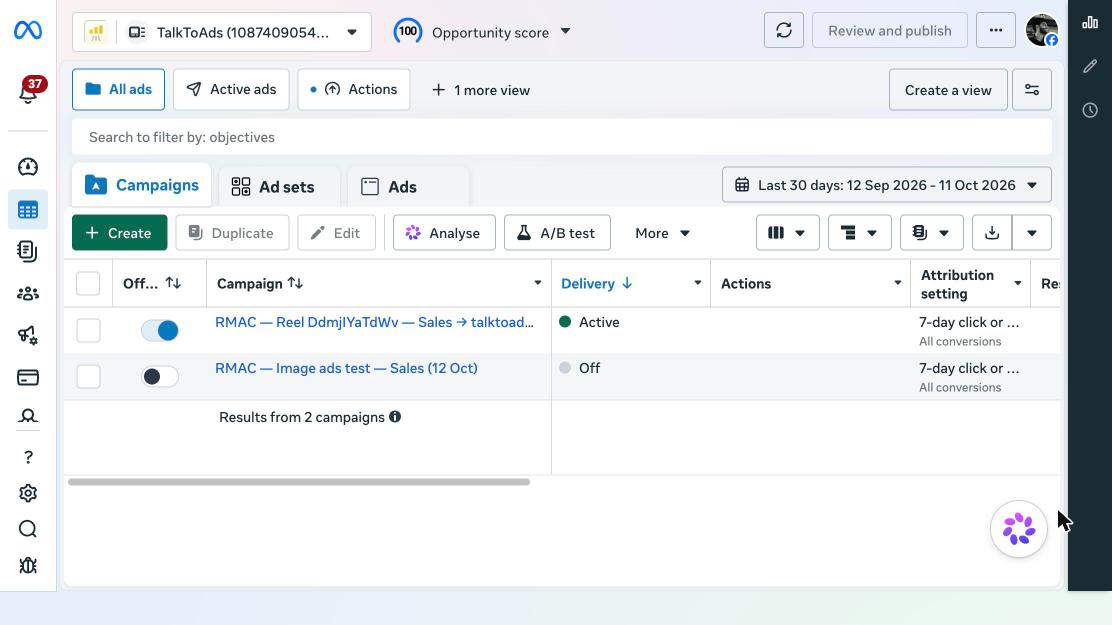Open history clock icon on right rail
Screen dimensions: 1112x625
click(1090, 110)
